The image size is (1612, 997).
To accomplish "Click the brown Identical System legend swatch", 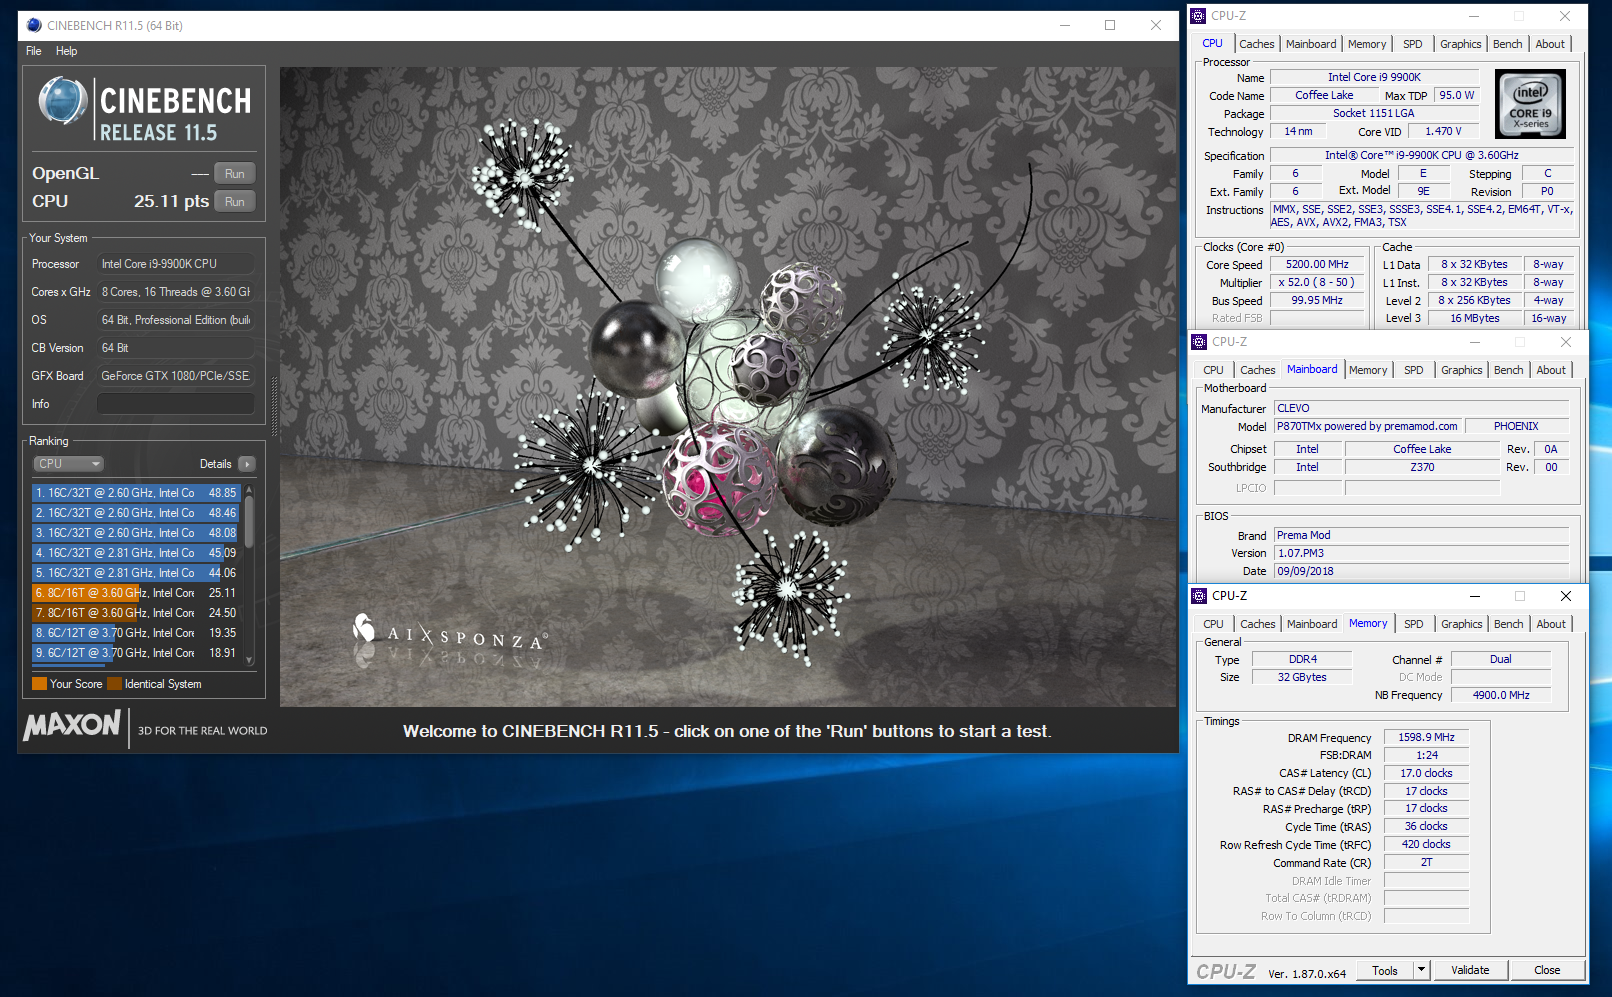I will pyautogui.click(x=114, y=684).
